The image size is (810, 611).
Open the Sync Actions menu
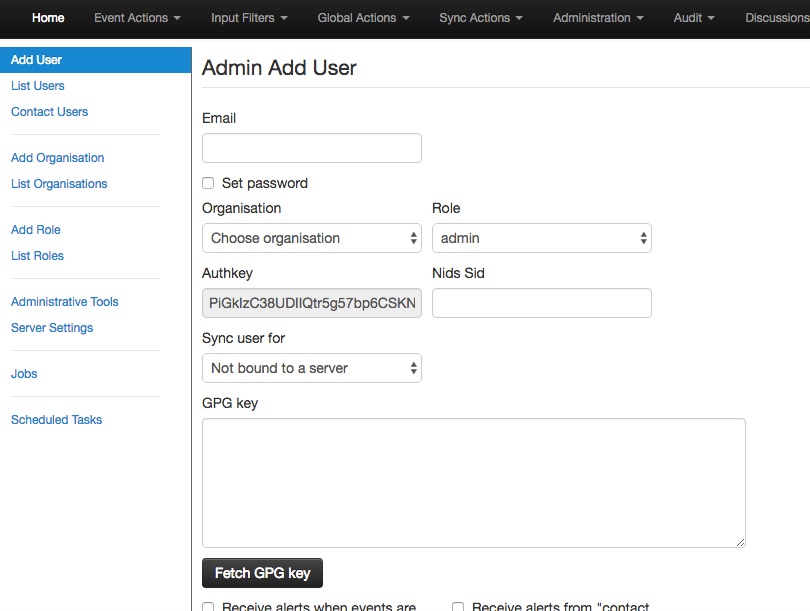point(481,18)
